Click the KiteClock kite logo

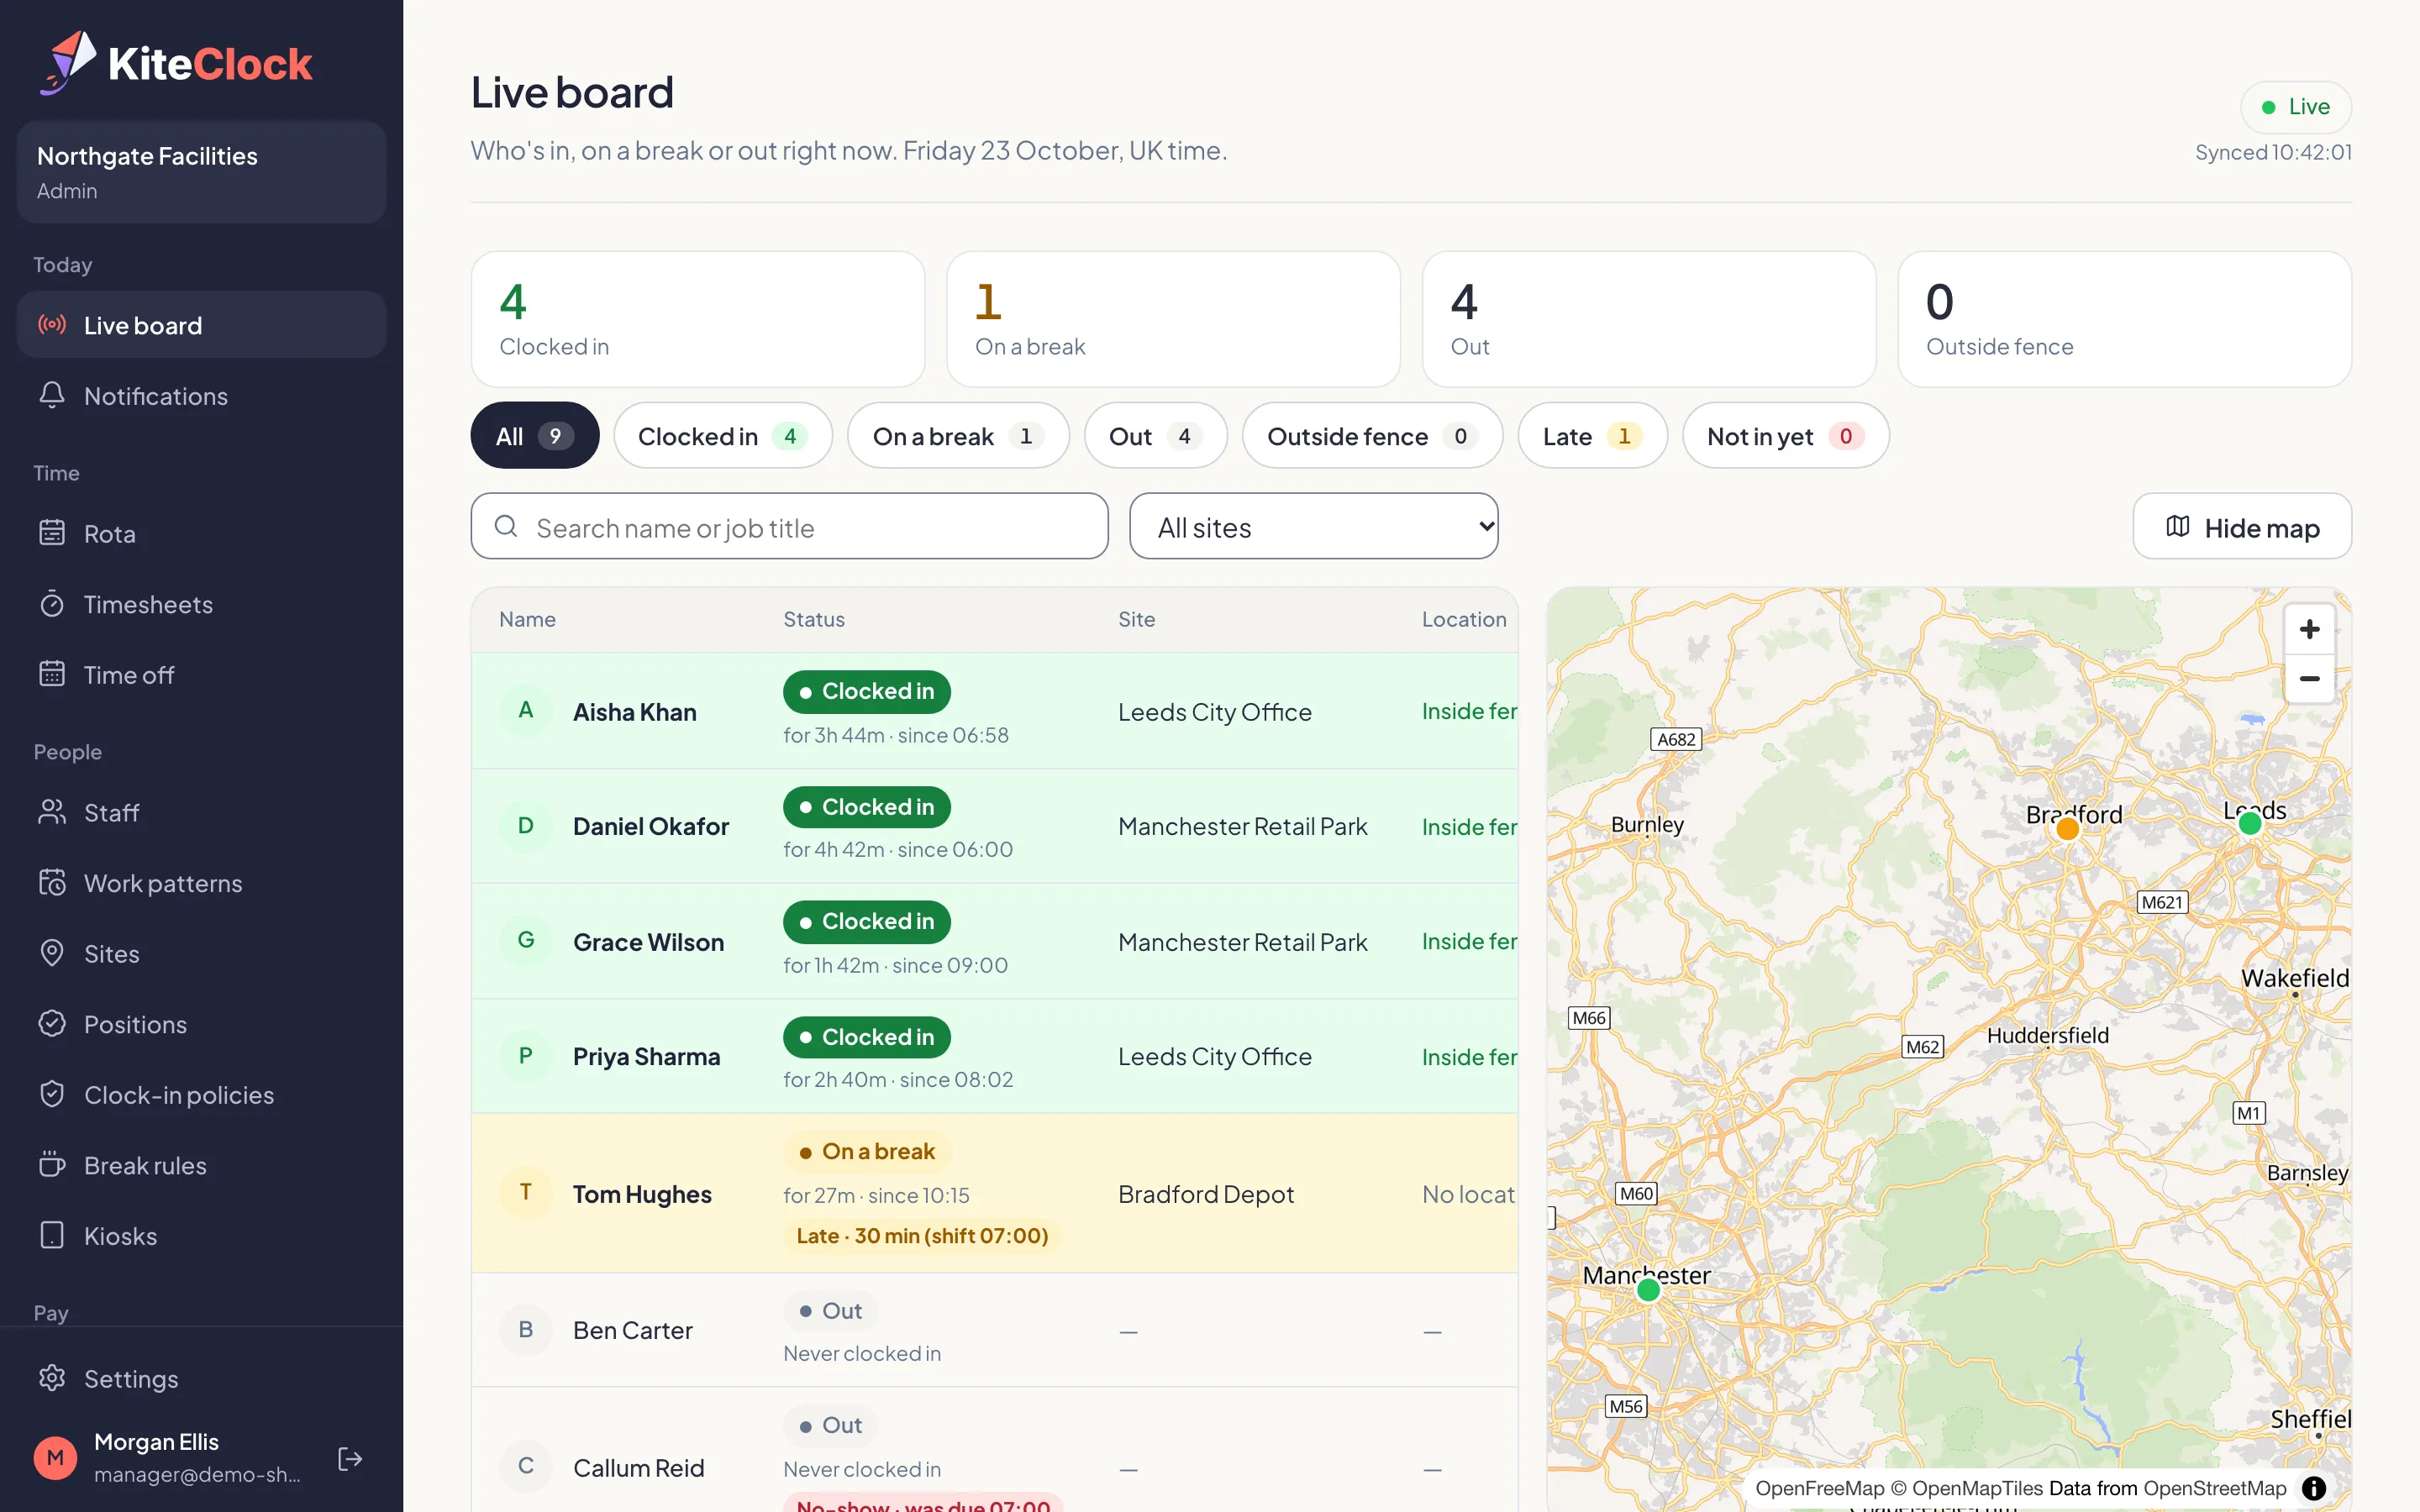click(x=68, y=63)
